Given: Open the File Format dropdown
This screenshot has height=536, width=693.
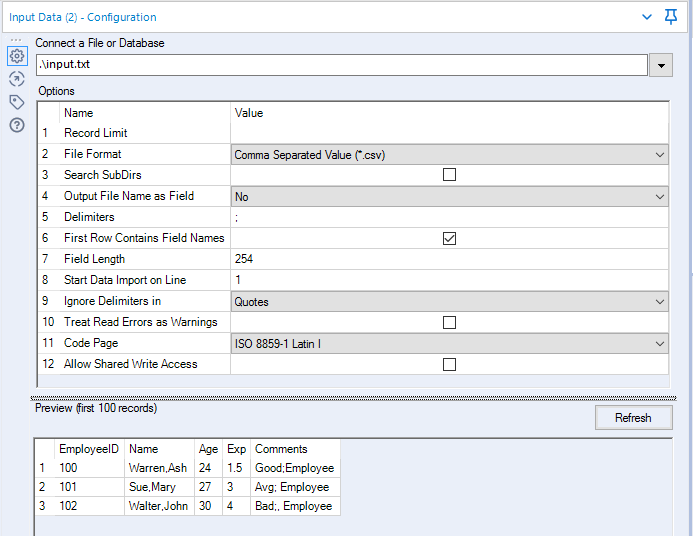Looking at the screenshot, I should pos(659,155).
